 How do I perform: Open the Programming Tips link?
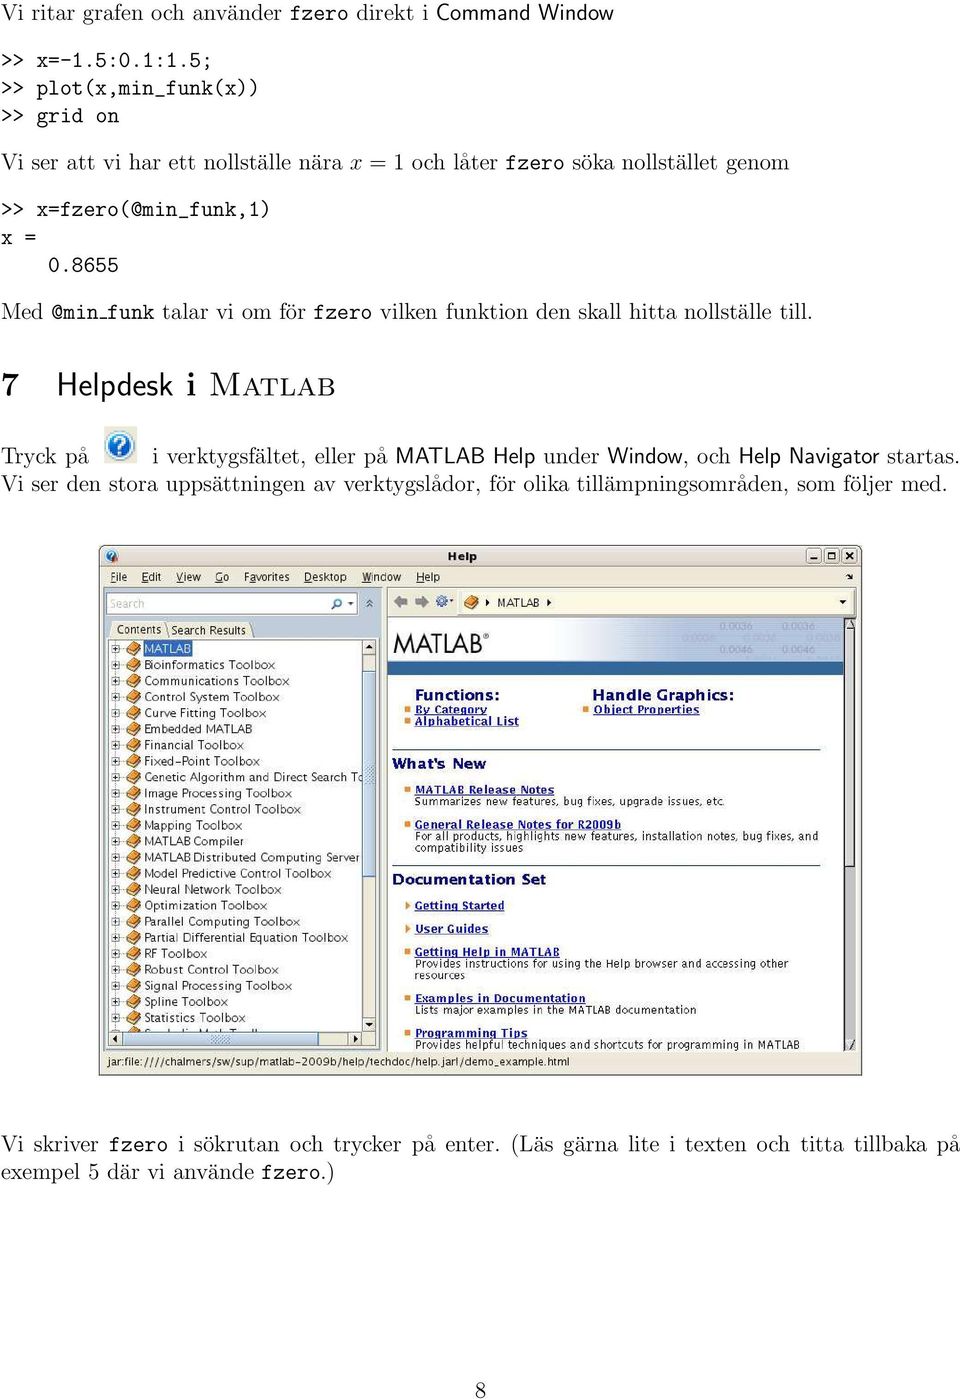point(471,1033)
